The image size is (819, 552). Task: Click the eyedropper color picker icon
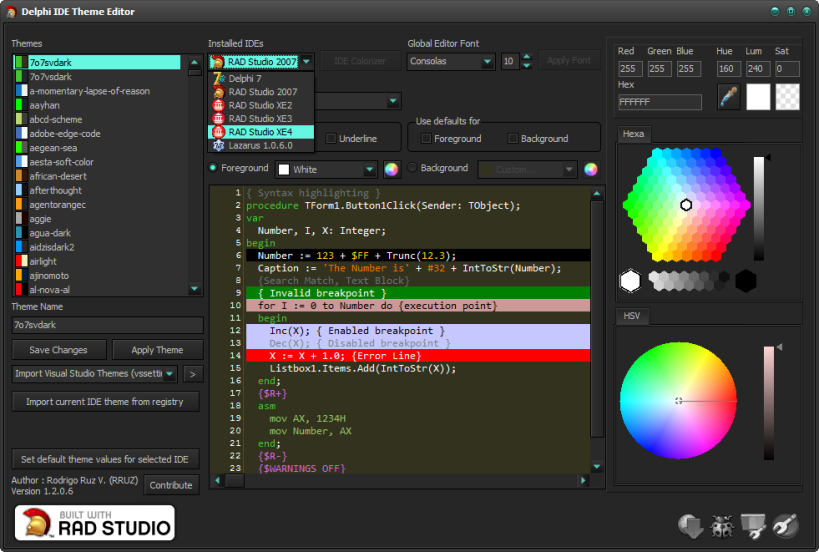click(x=729, y=96)
